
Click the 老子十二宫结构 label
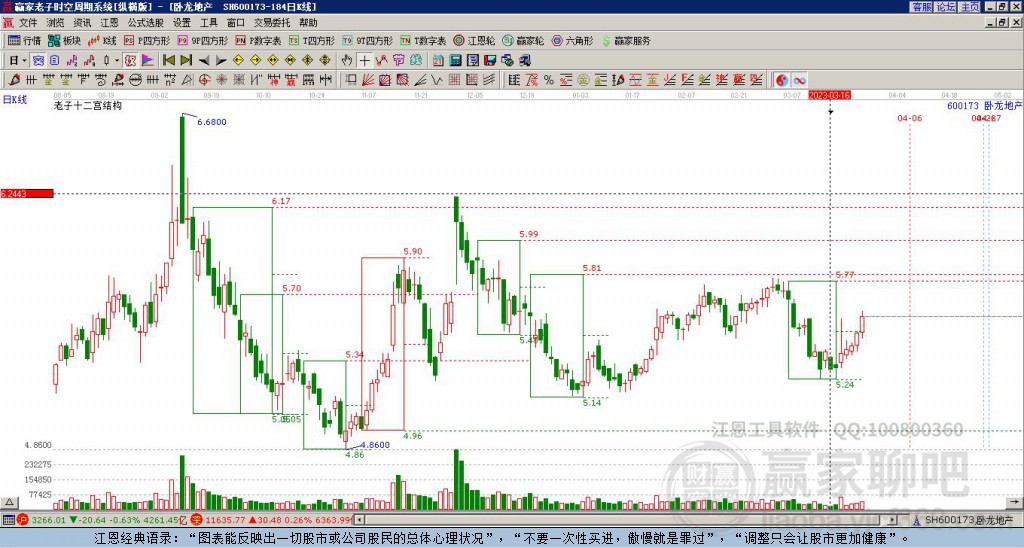(x=88, y=105)
